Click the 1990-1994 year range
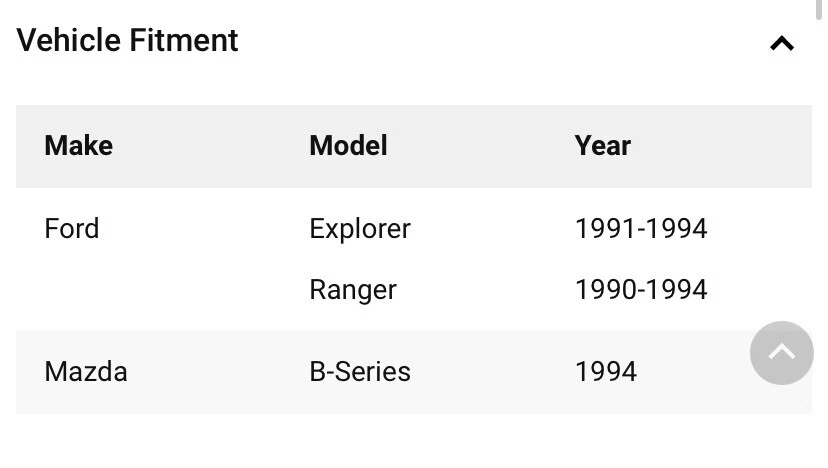The width and height of the screenshot is (828, 468). tap(641, 290)
